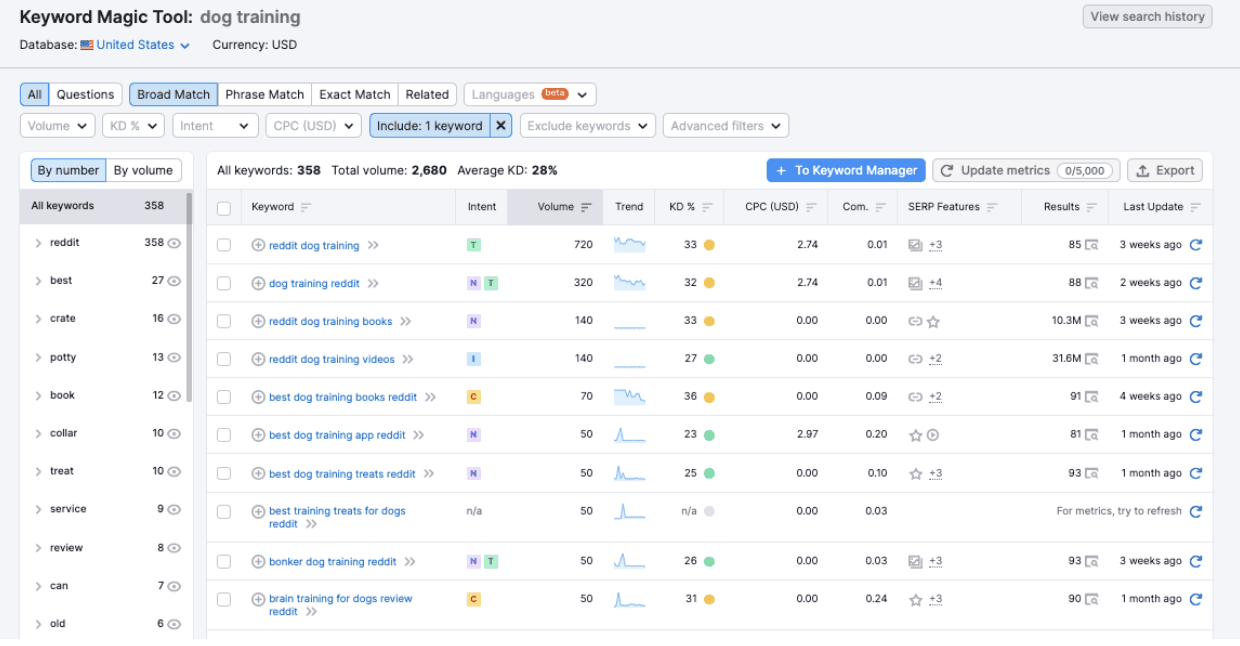Screen dimensions: 1240x646
Task: Open the SERP snapshot for reddit dog training
Action: pos(1090,245)
